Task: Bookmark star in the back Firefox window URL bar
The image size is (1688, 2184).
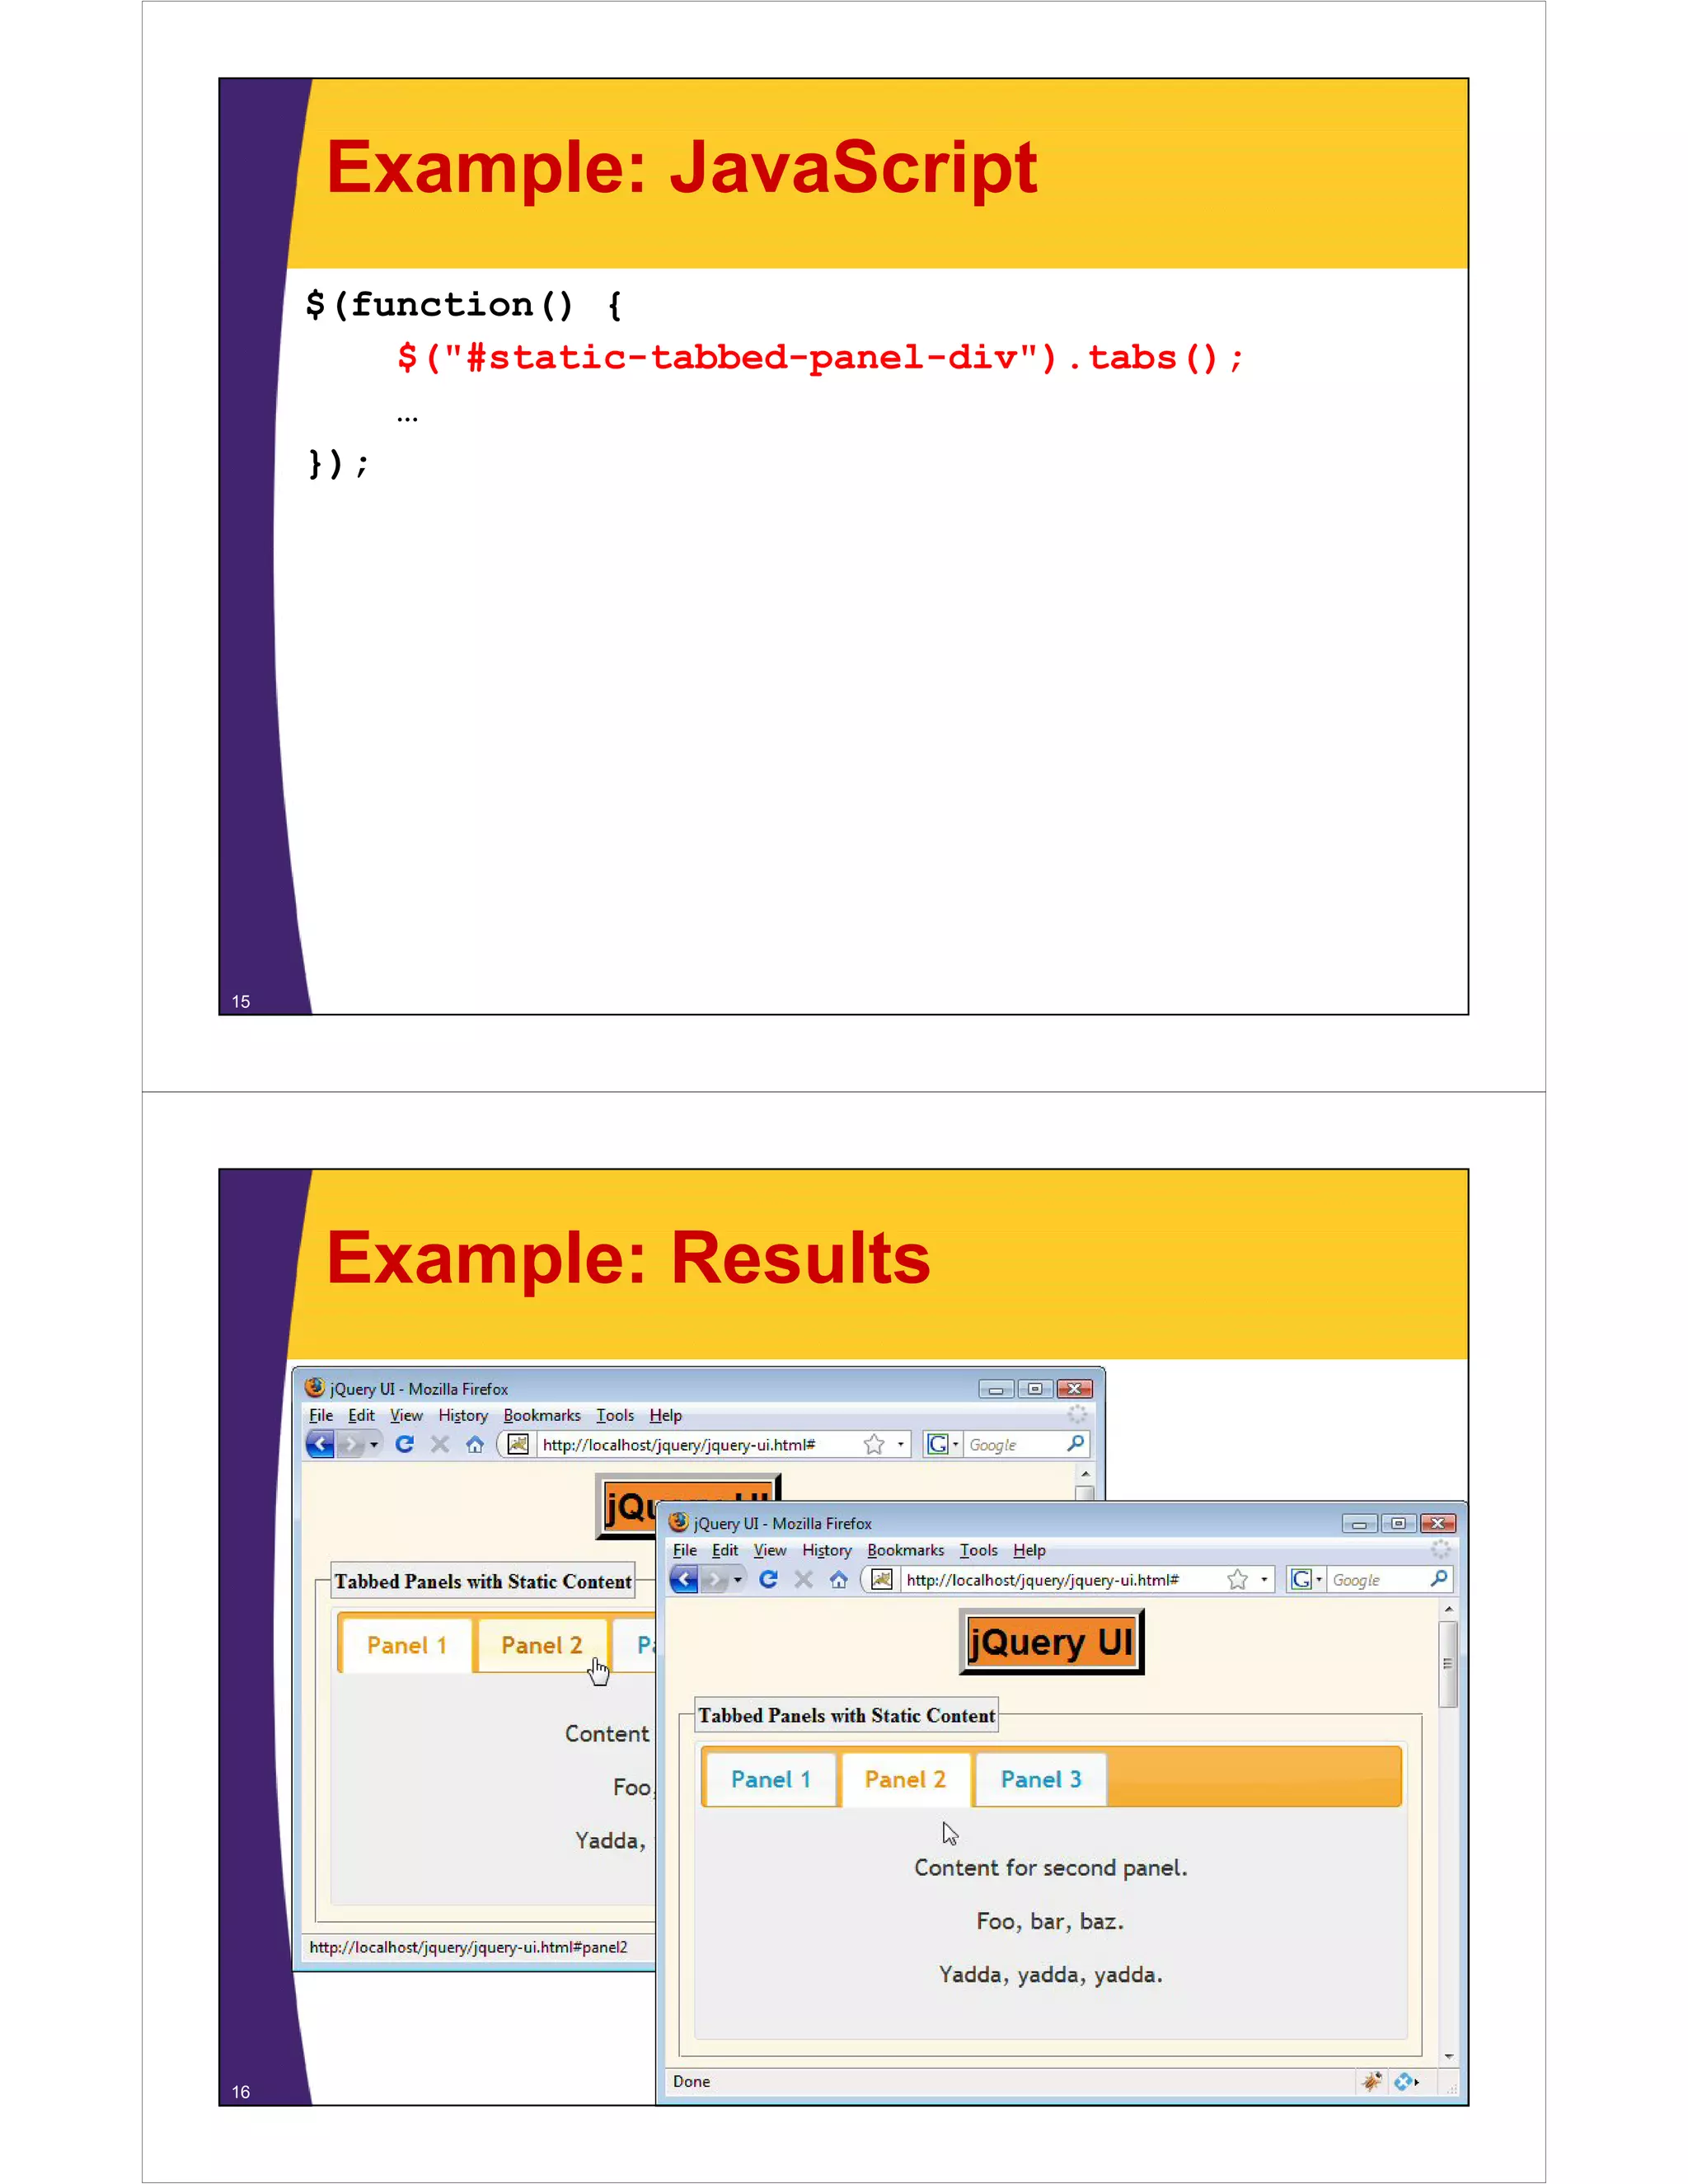Action: coord(873,1444)
